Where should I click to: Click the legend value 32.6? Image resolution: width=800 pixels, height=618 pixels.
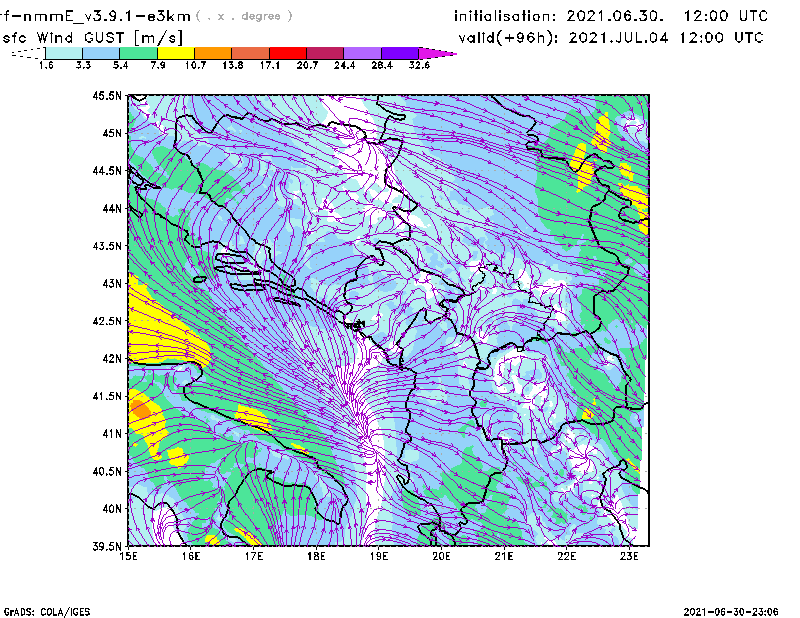[x=419, y=65]
